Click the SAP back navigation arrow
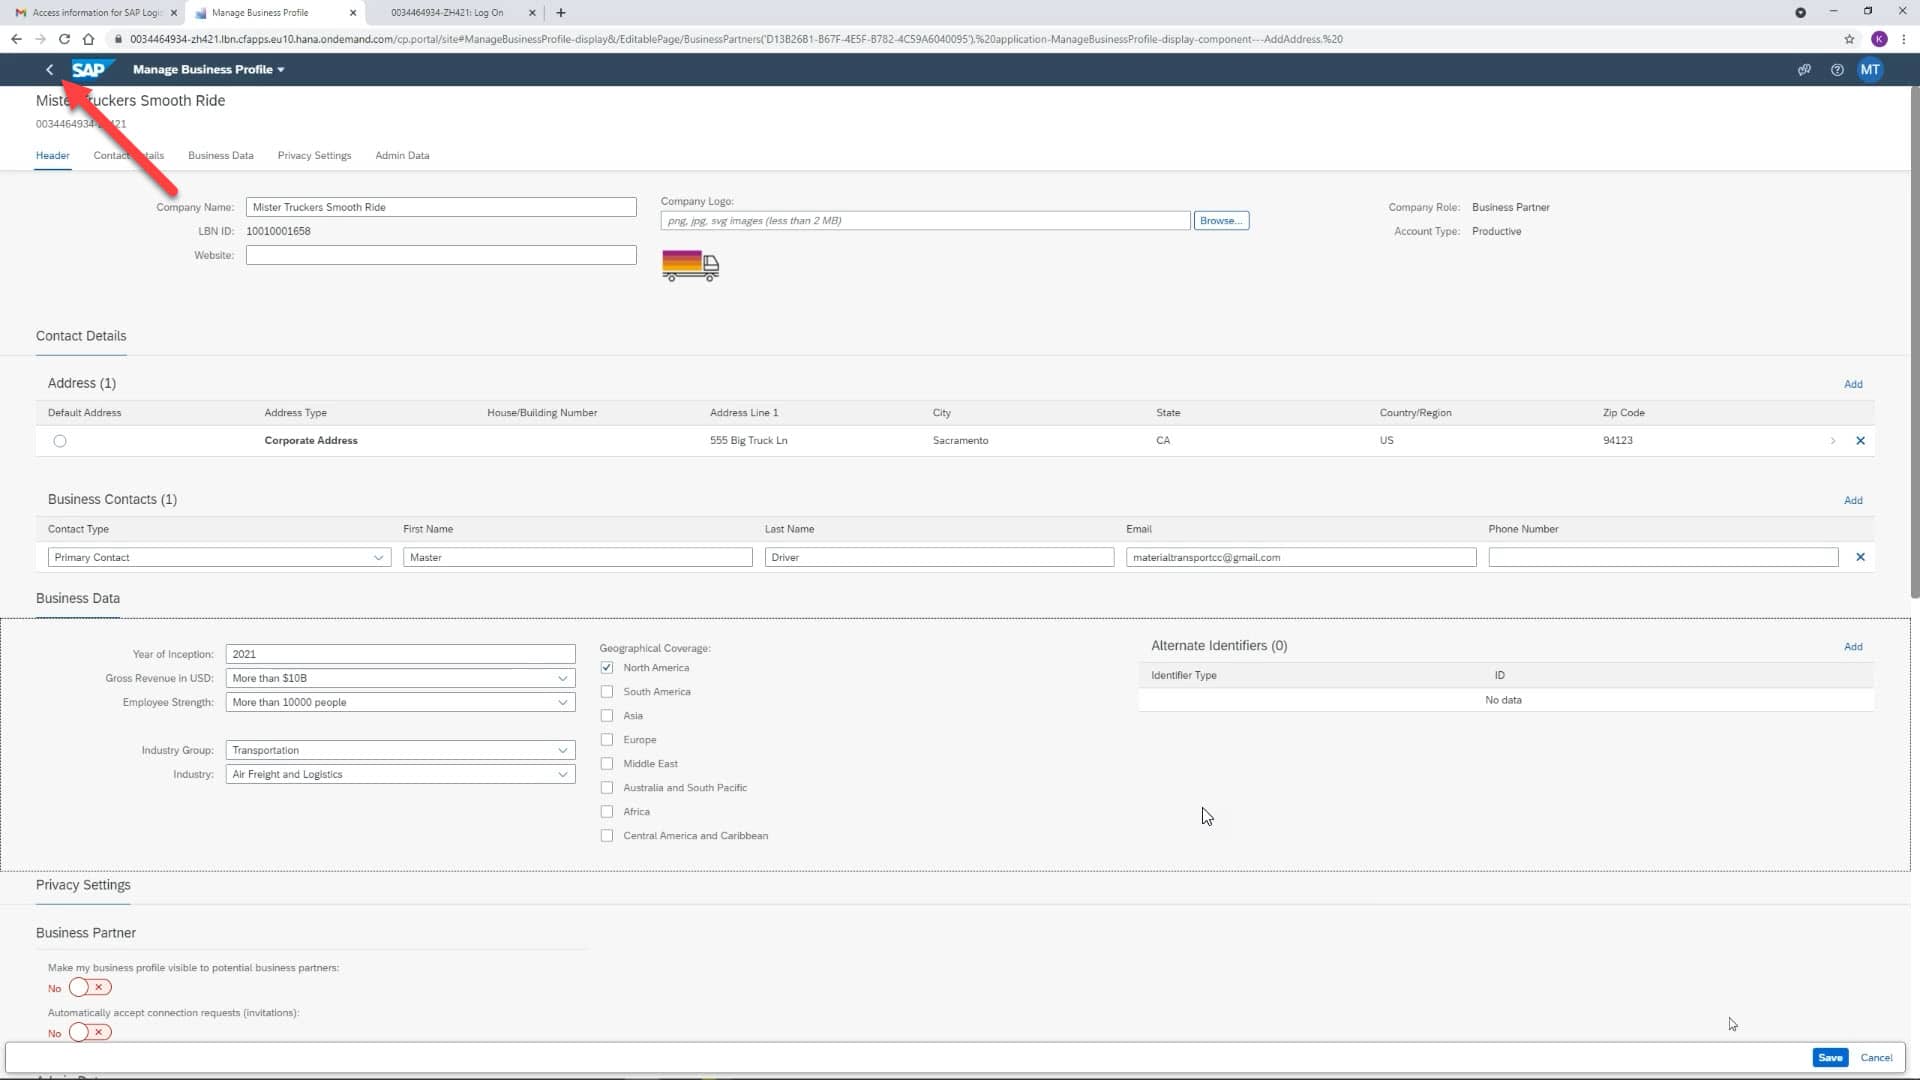 click(x=49, y=69)
